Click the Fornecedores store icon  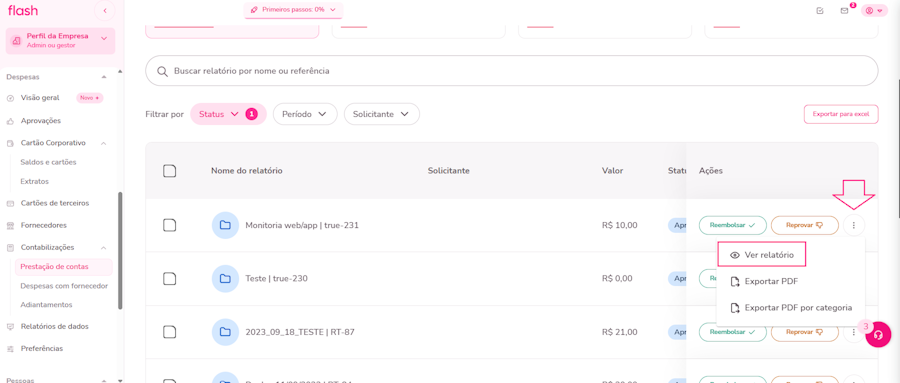(10, 226)
